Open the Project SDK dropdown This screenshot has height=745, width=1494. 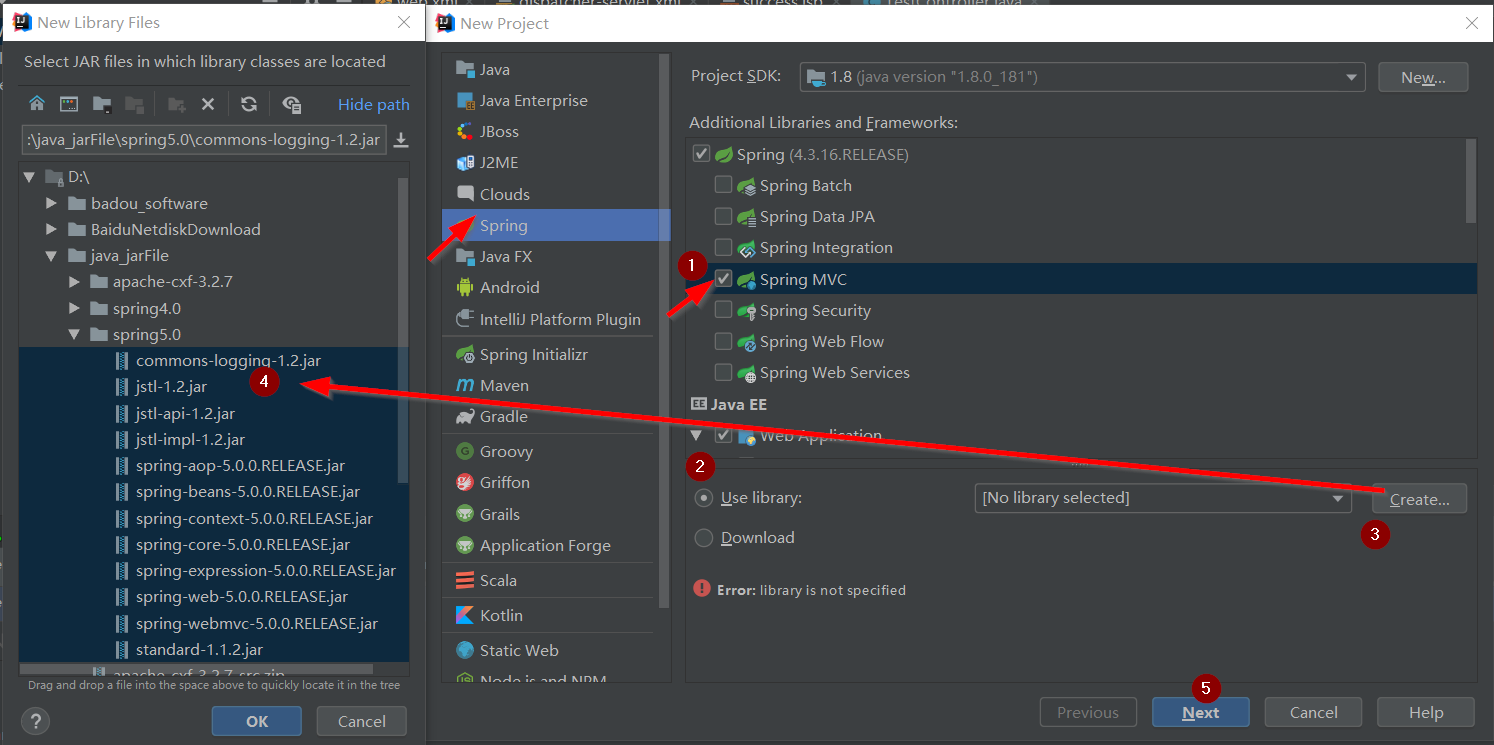pos(1083,77)
